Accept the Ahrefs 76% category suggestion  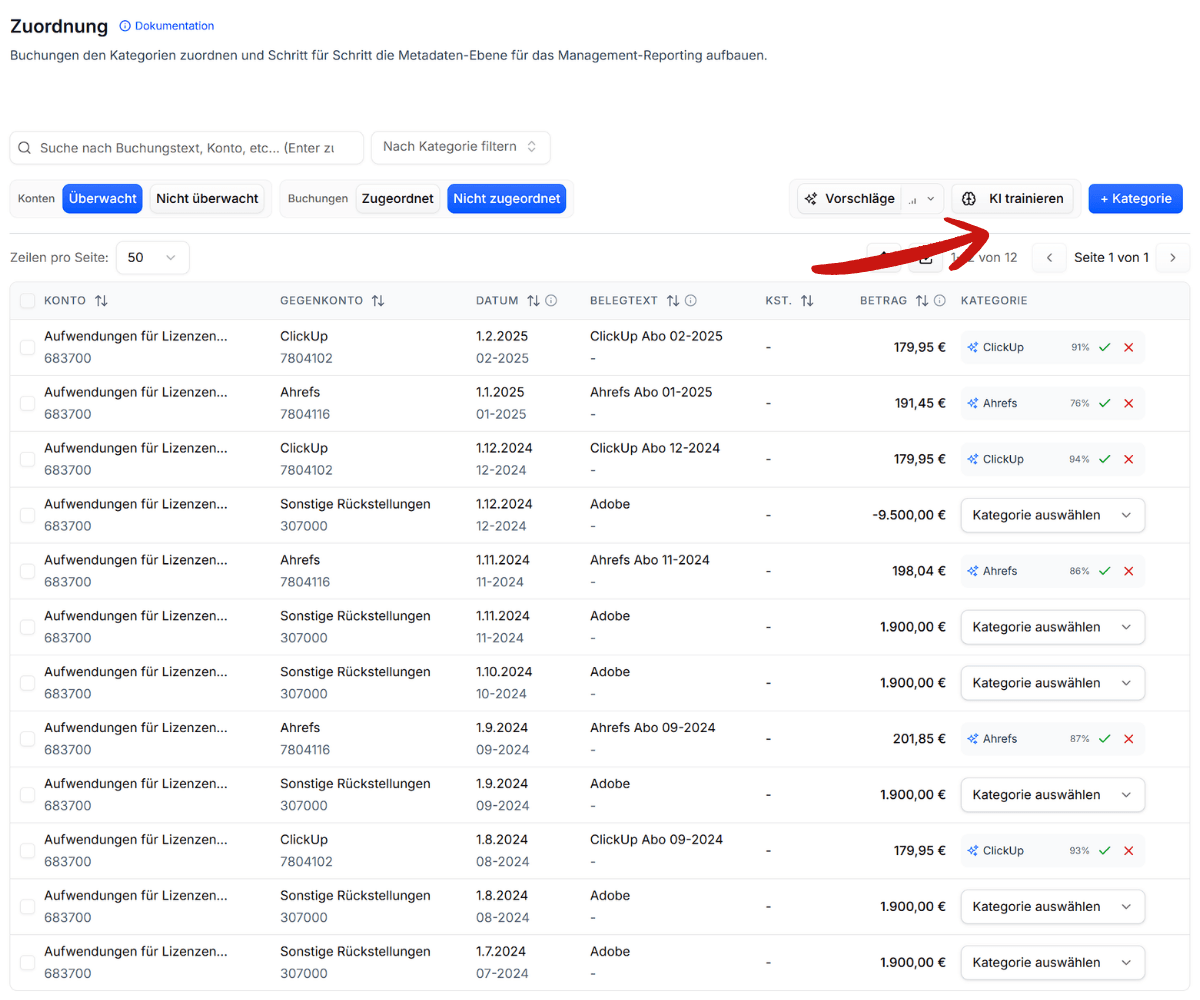click(1105, 403)
